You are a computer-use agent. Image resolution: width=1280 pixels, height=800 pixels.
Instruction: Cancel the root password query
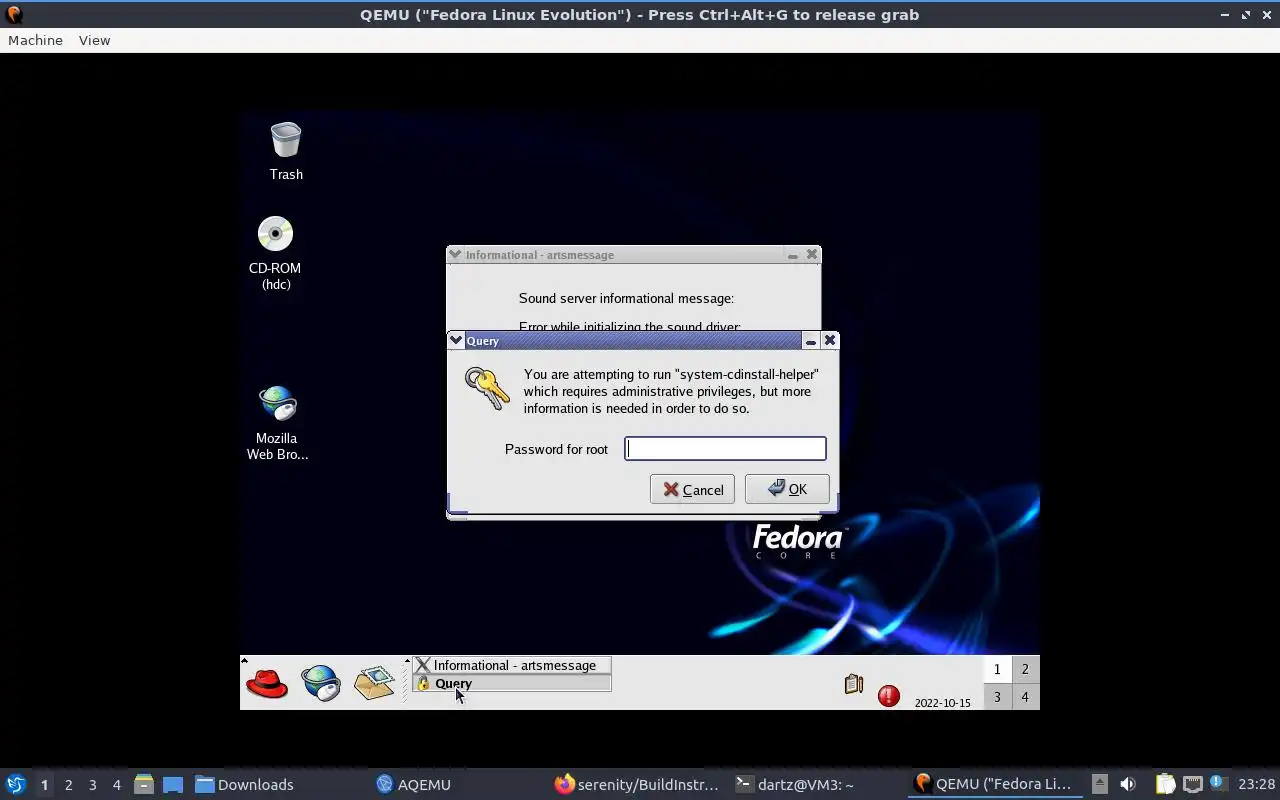coord(692,489)
